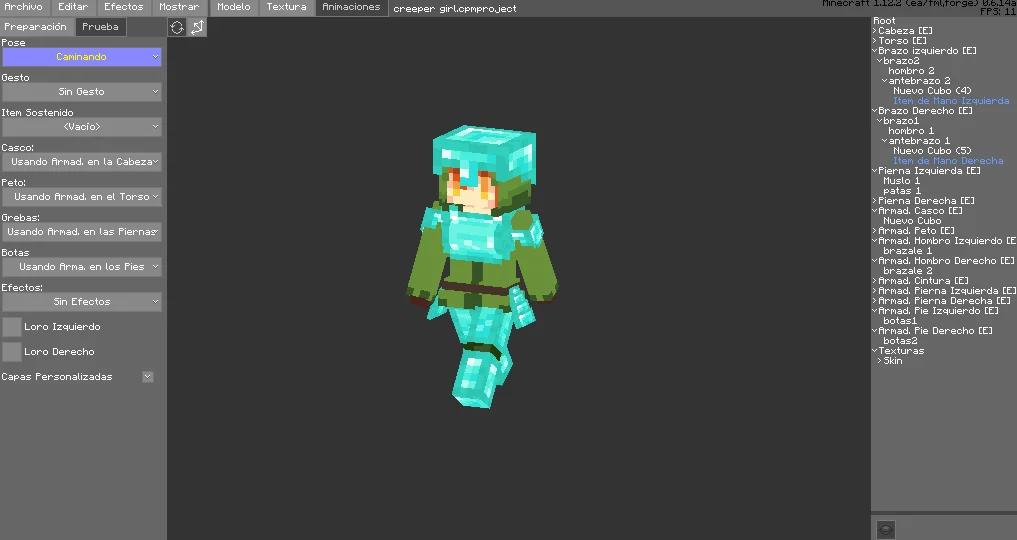Image resolution: width=1017 pixels, height=540 pixels.
Task: Switch to the Modelo tab
Action: pyautogui.click(x=234, y=7)
